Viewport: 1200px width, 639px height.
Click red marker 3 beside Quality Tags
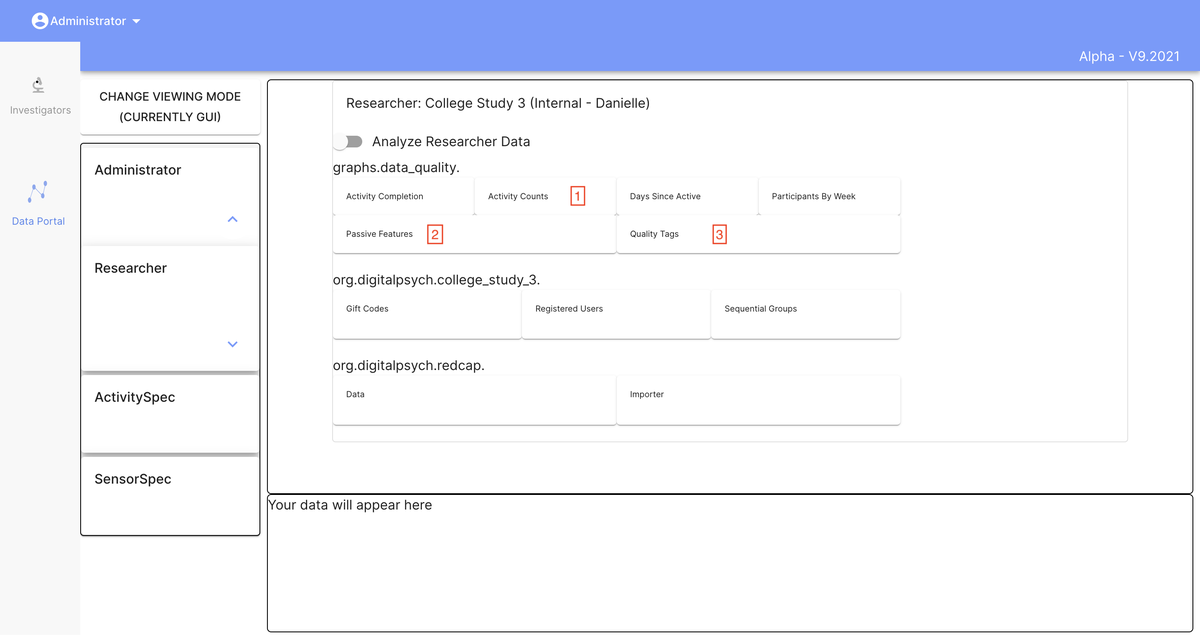[719, 233]
